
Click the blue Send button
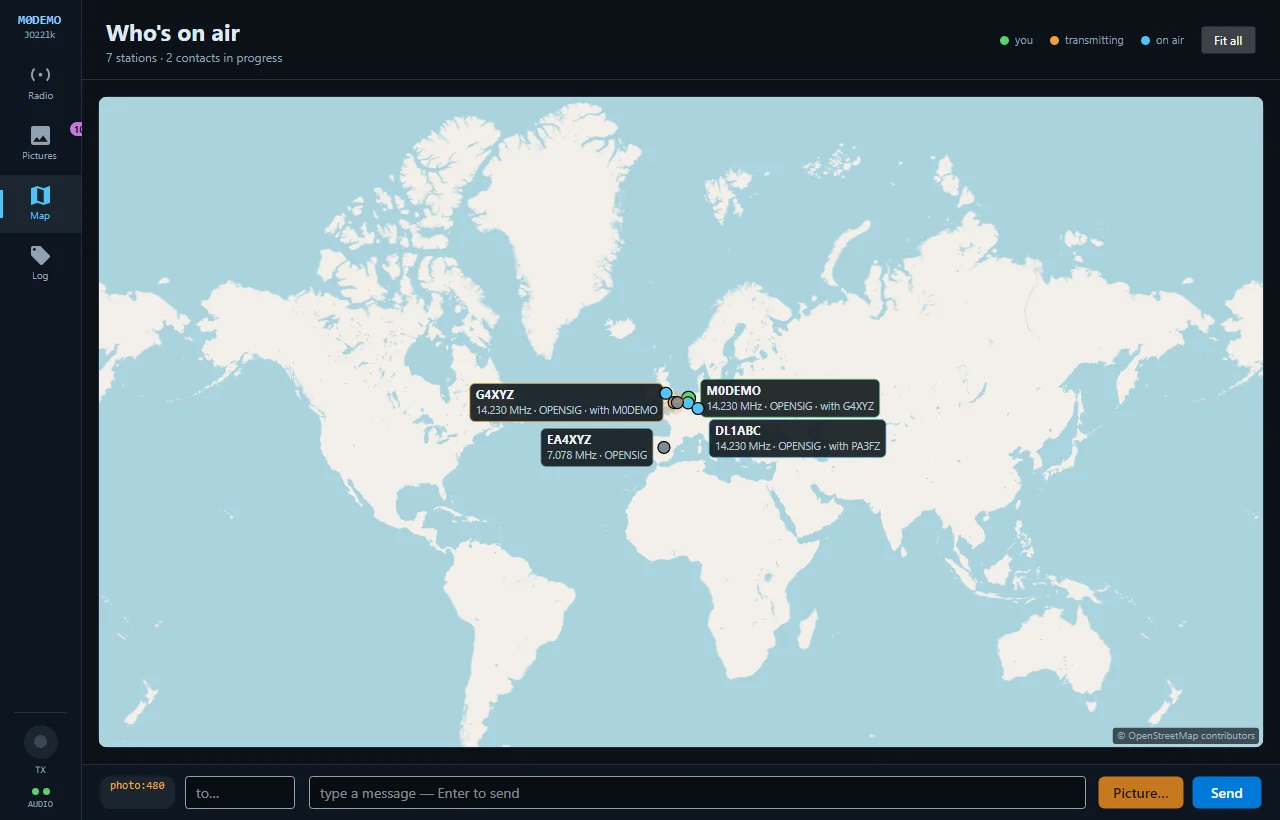click(1226, 793)
